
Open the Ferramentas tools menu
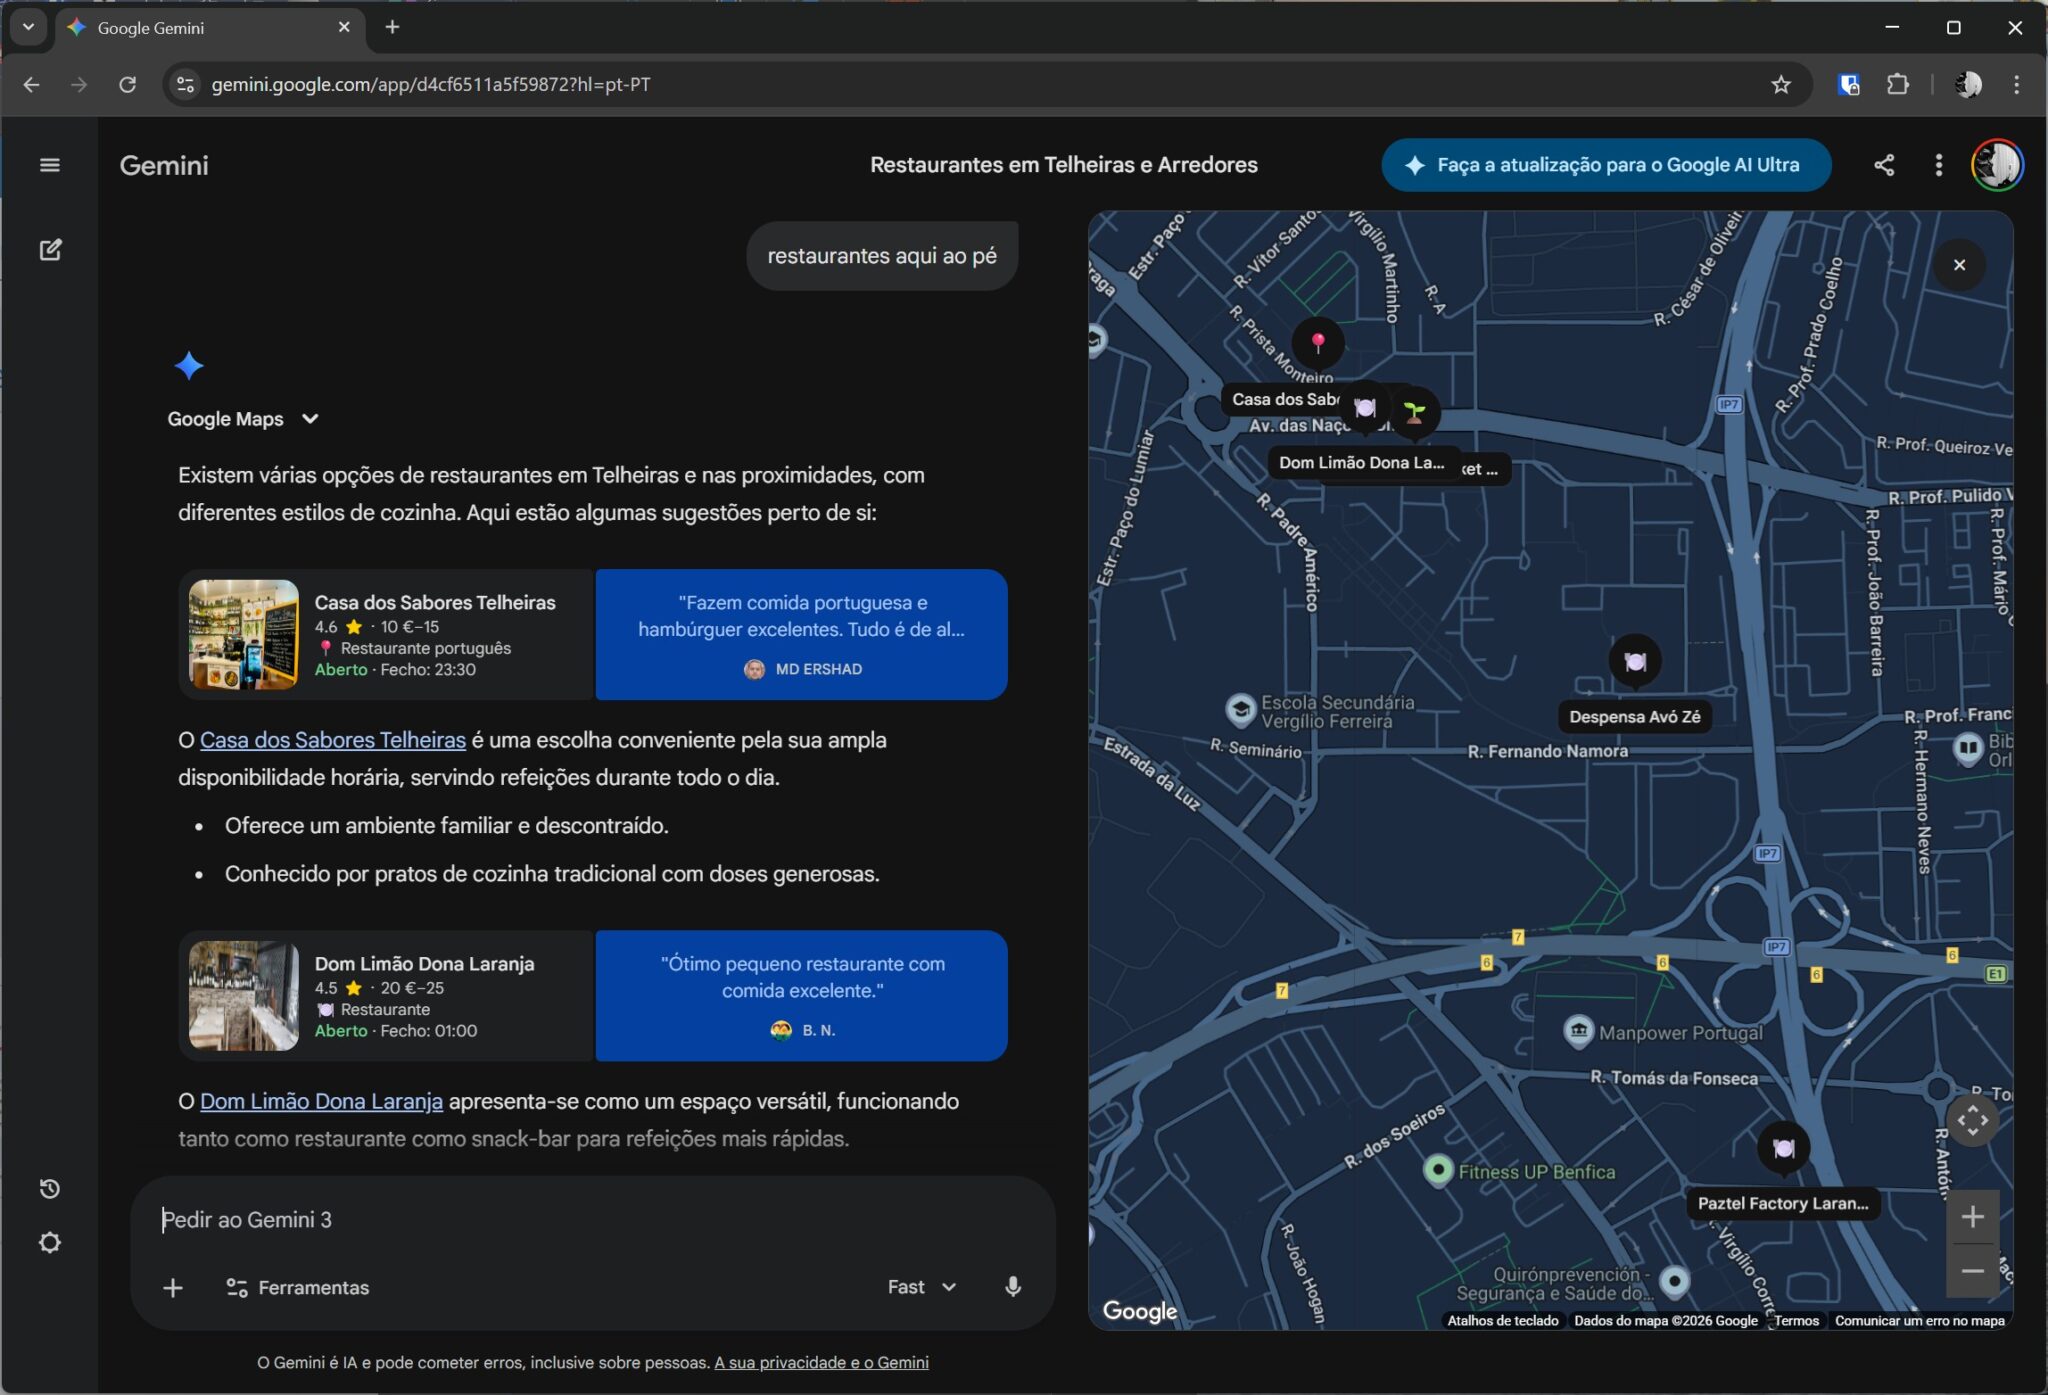[x=298, y=1287]
